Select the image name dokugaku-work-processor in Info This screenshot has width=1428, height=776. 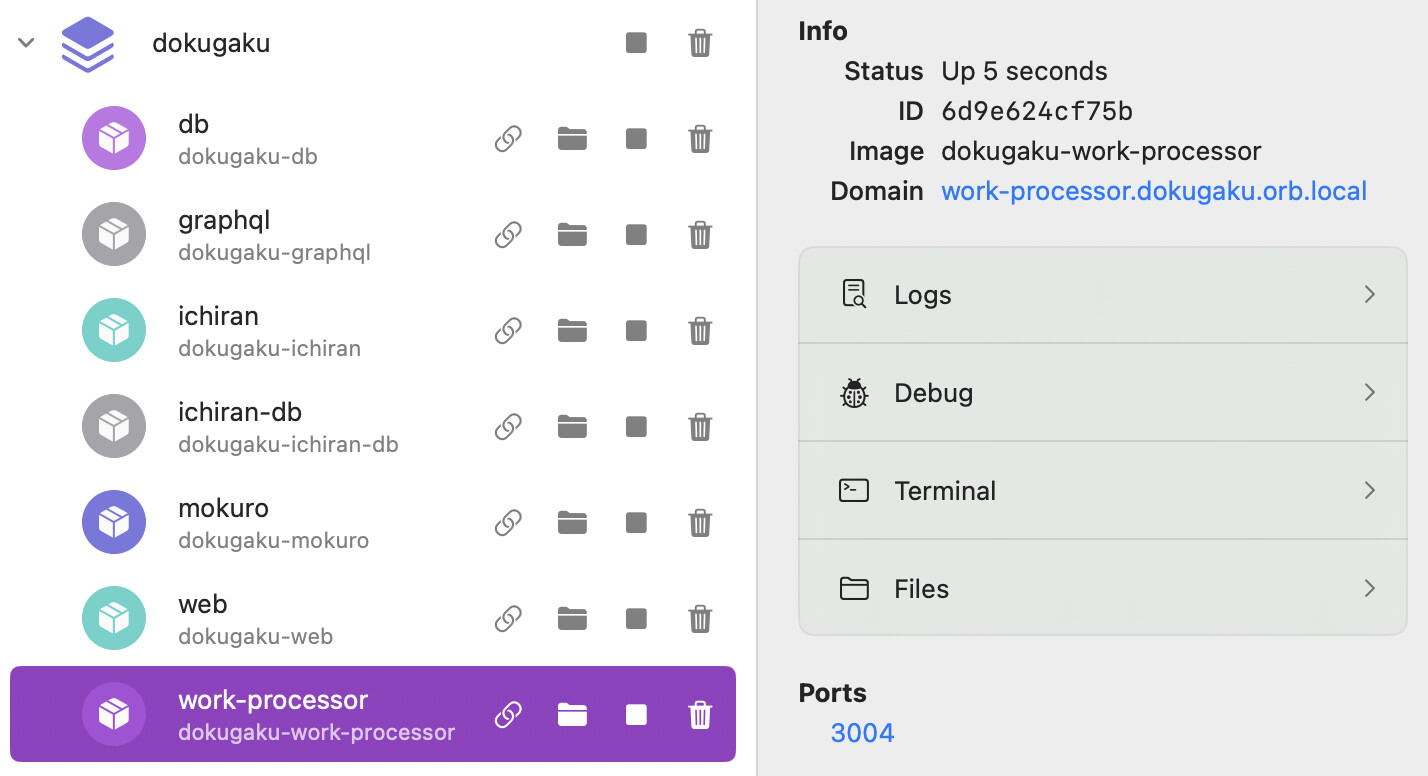pyautogui.click(x=1101, y=151)
